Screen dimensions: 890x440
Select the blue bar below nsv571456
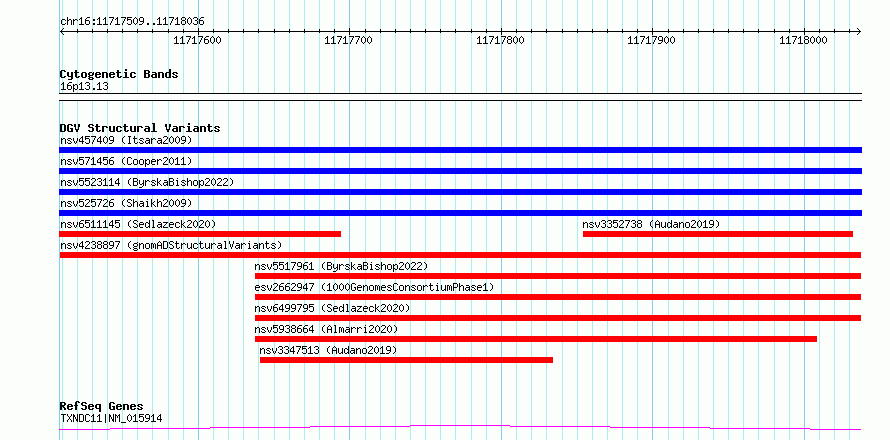click(x=460, y=171)
